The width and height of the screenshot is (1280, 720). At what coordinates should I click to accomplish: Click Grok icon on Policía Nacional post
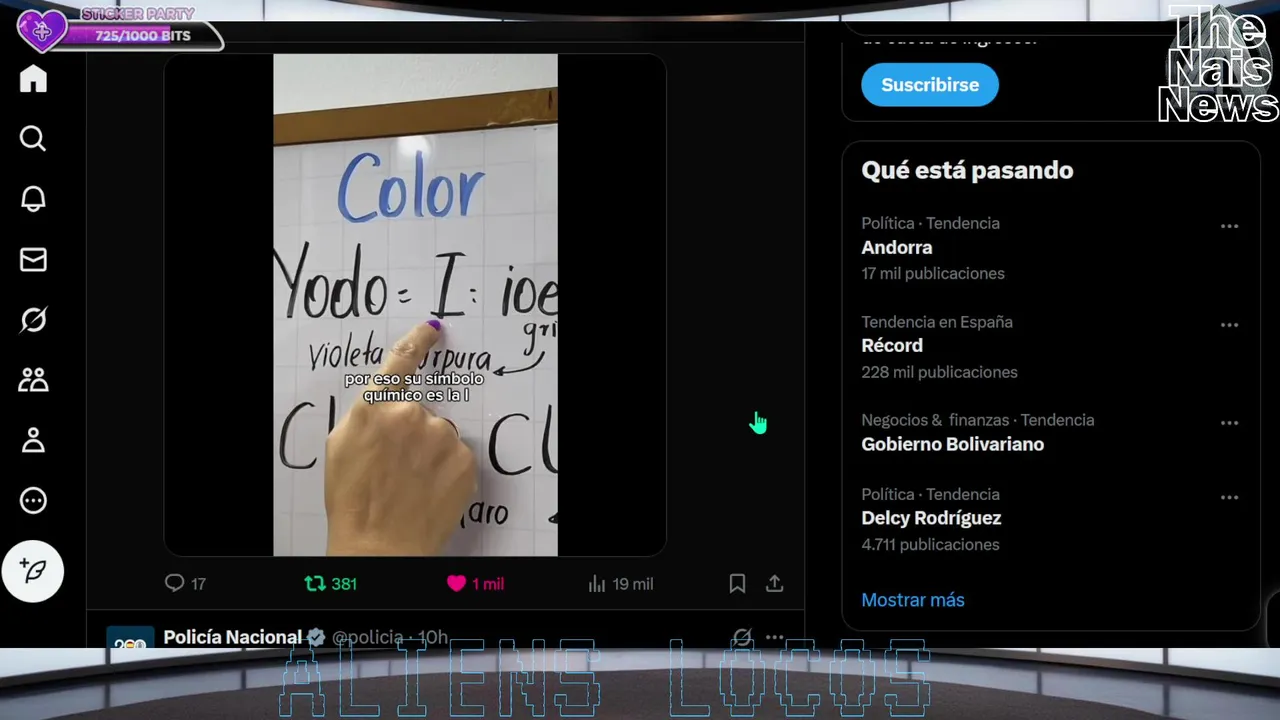741,637
